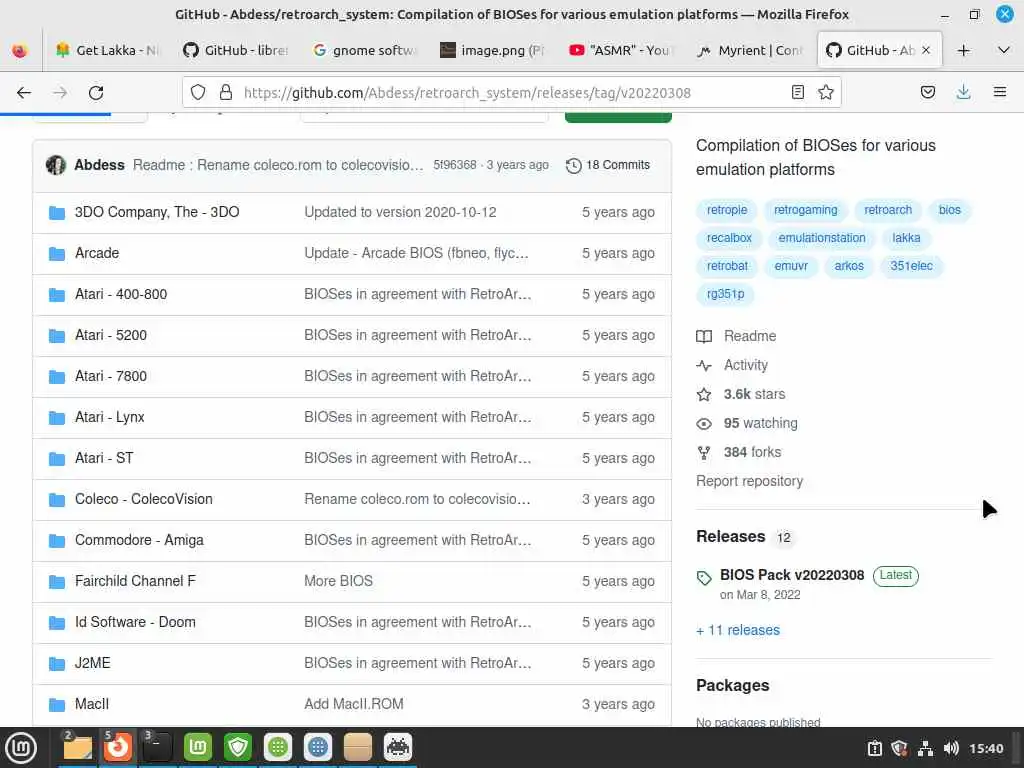This screenshot has height=768, width=1024.
Task: Open the Atari - ST folder
Action: (x=104, y=458)
